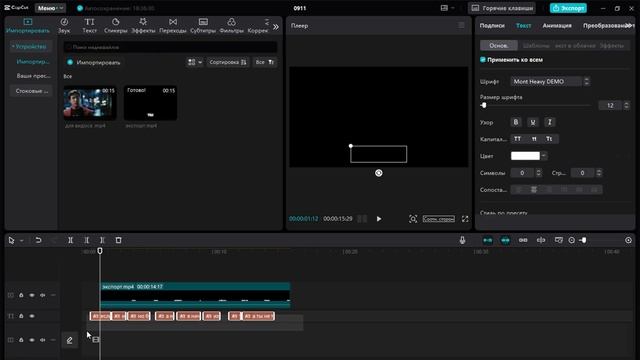Screen dimensions: 640x360
Task: Toggle underline text style
Action: point(533,122)
